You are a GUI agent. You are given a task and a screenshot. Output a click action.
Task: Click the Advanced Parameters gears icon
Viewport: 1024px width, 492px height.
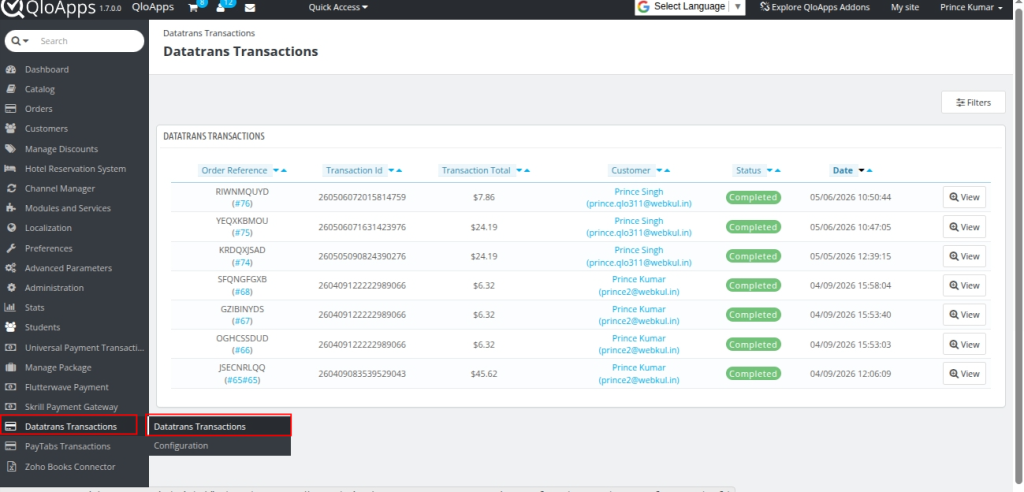click(x=10, y=268)
